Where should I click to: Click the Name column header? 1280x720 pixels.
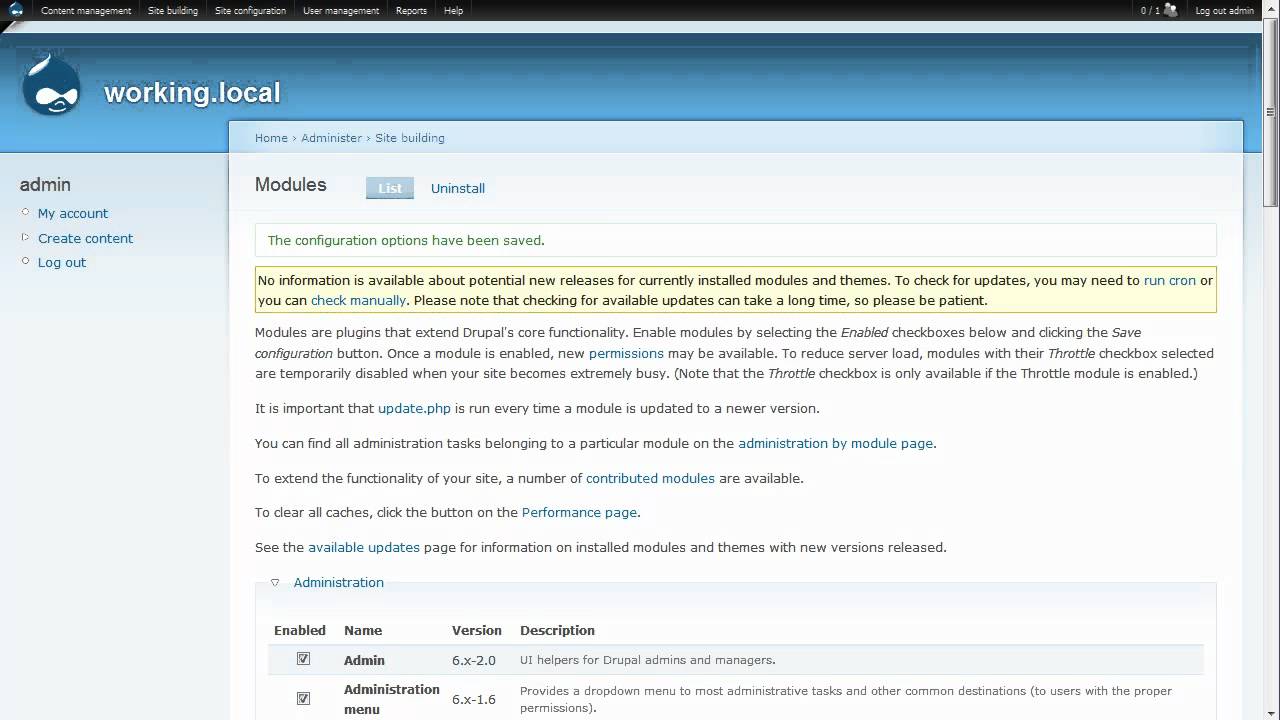[x=363, y=630]
